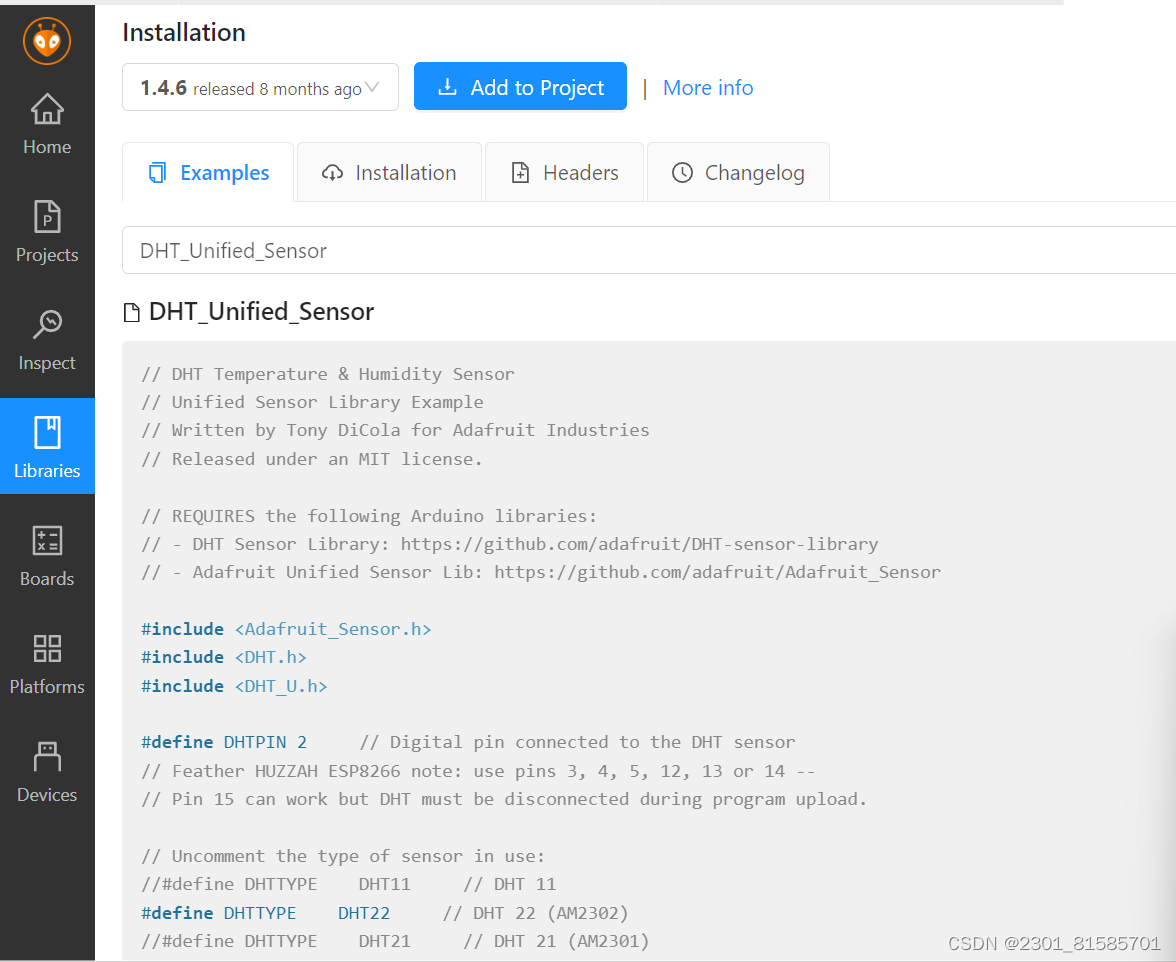Screen dimensions: 1176x962
Task: Click the Adafruit_Sensor GitHub URL comment
Action: pos(541,572)
